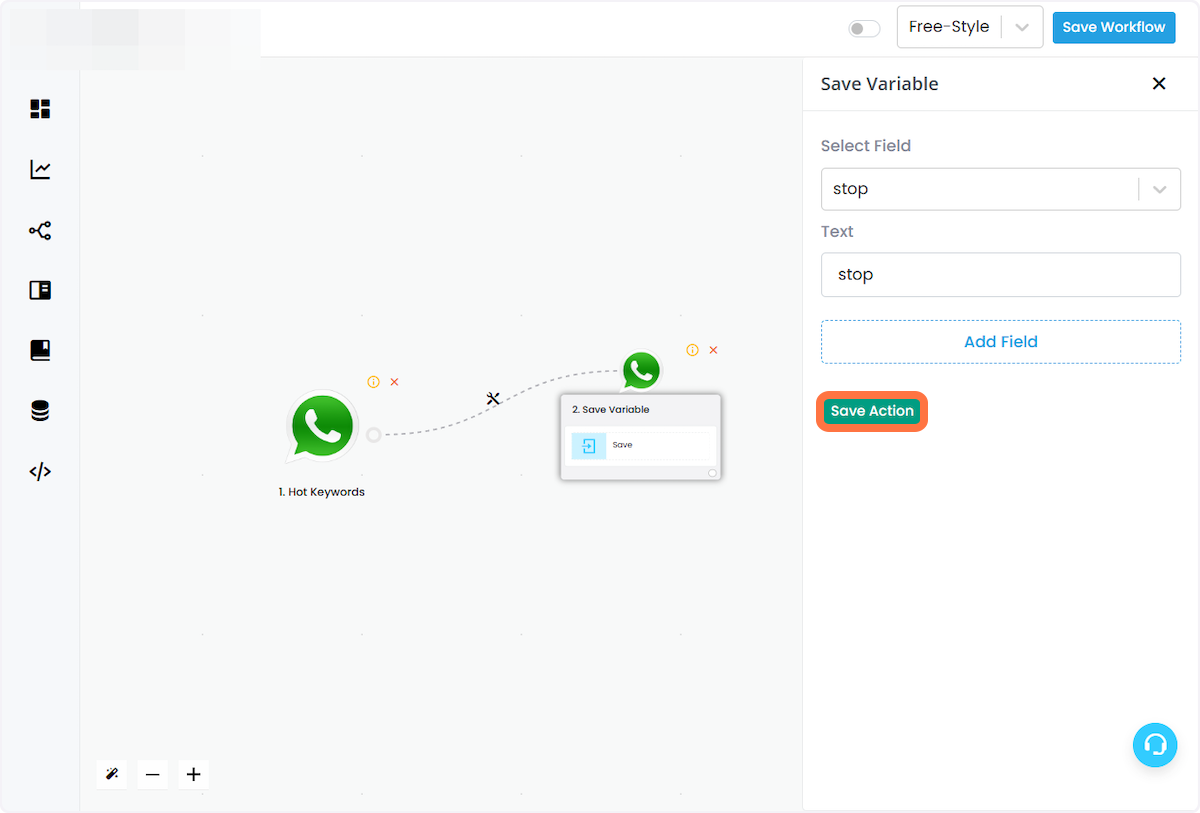Open the workflow nodes icon in sidebar

40,231
